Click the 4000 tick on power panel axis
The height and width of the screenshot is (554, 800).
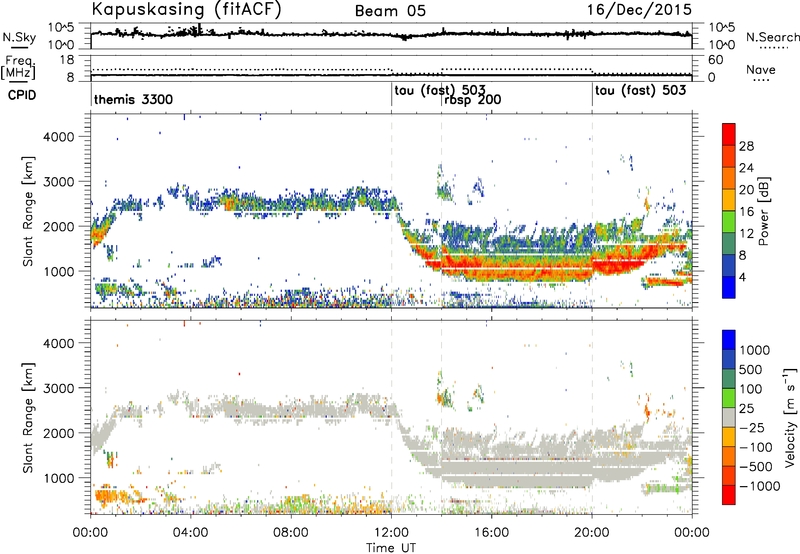[59, 137]
